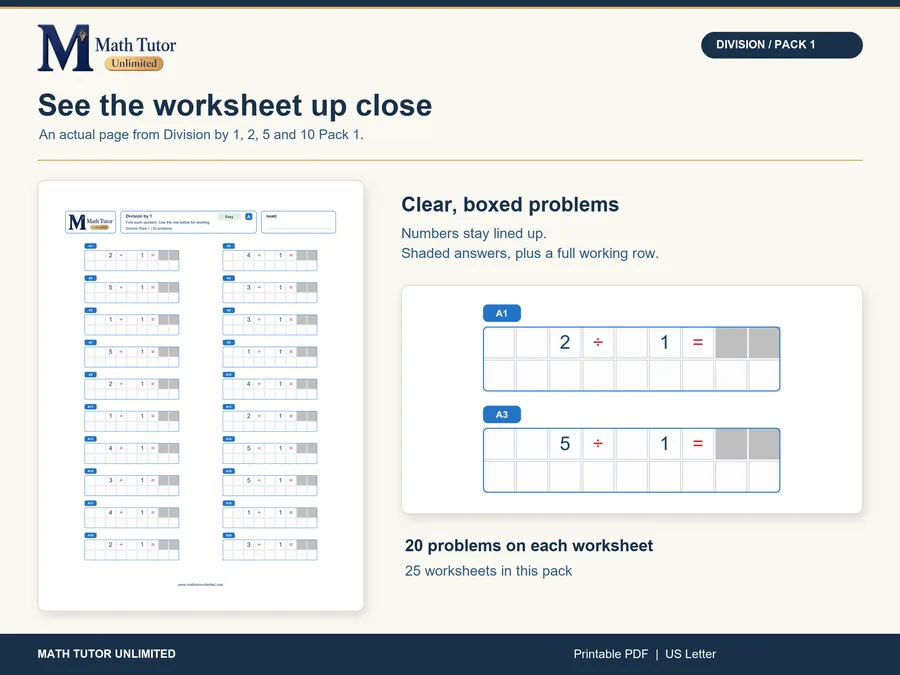900x675 pixels.
Task: Open the worksheet page preview thumbnail
Action: 200,395
